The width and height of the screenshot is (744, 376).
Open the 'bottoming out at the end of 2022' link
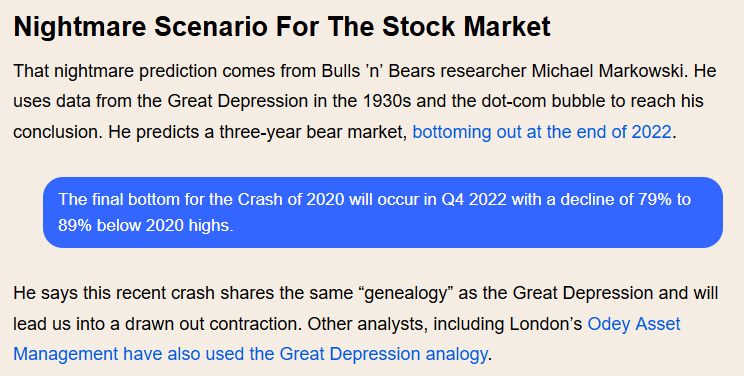[542, 132]
